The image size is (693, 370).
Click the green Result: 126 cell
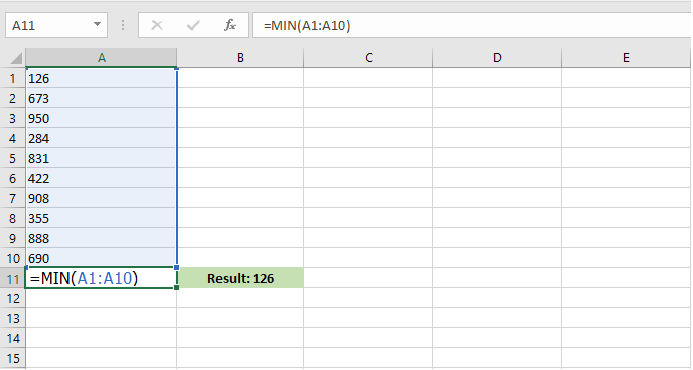click(240, 278)
